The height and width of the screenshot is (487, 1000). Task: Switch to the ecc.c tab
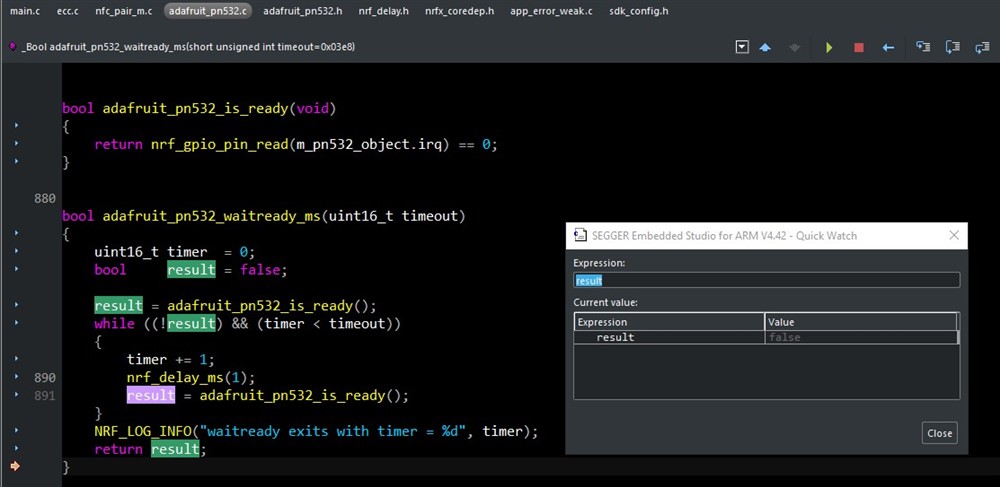click(68, 11)
